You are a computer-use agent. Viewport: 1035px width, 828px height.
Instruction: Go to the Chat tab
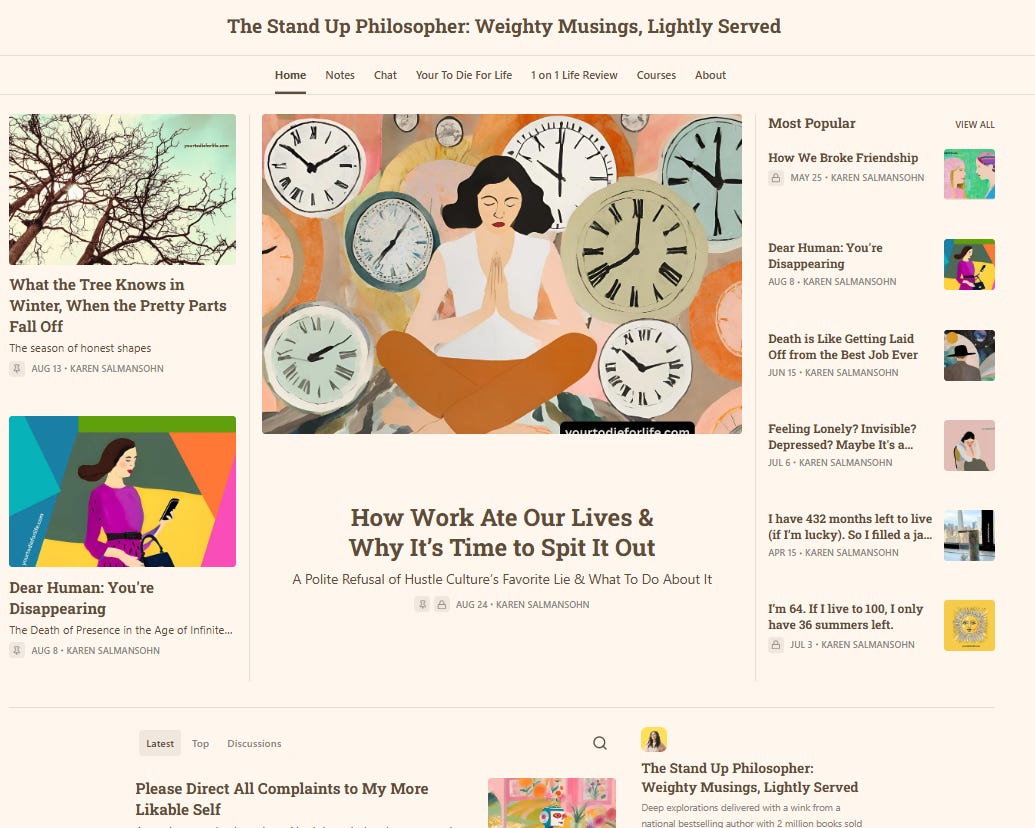[x=385, y=75]
